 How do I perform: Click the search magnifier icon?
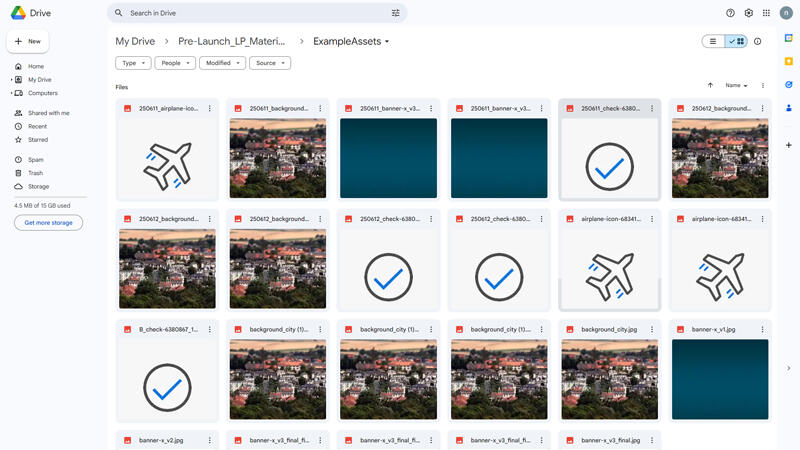118,13
